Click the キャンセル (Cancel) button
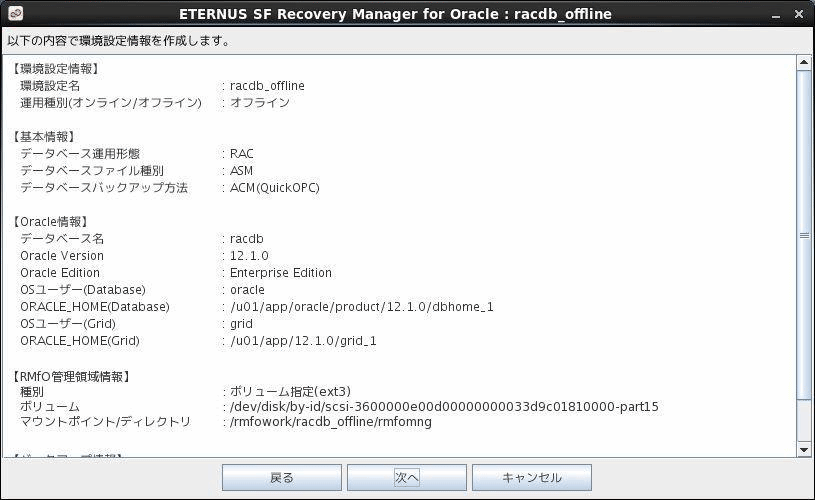The height and width of the screenshot is (500, 815). click(x=531, y=477)
